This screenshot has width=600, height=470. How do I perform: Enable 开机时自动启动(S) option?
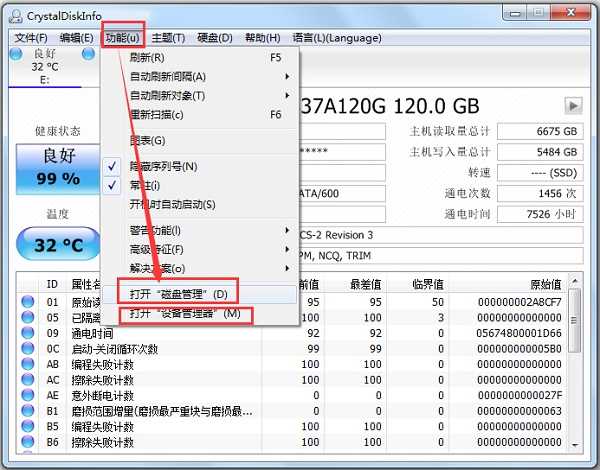click(x=200, y=204)
